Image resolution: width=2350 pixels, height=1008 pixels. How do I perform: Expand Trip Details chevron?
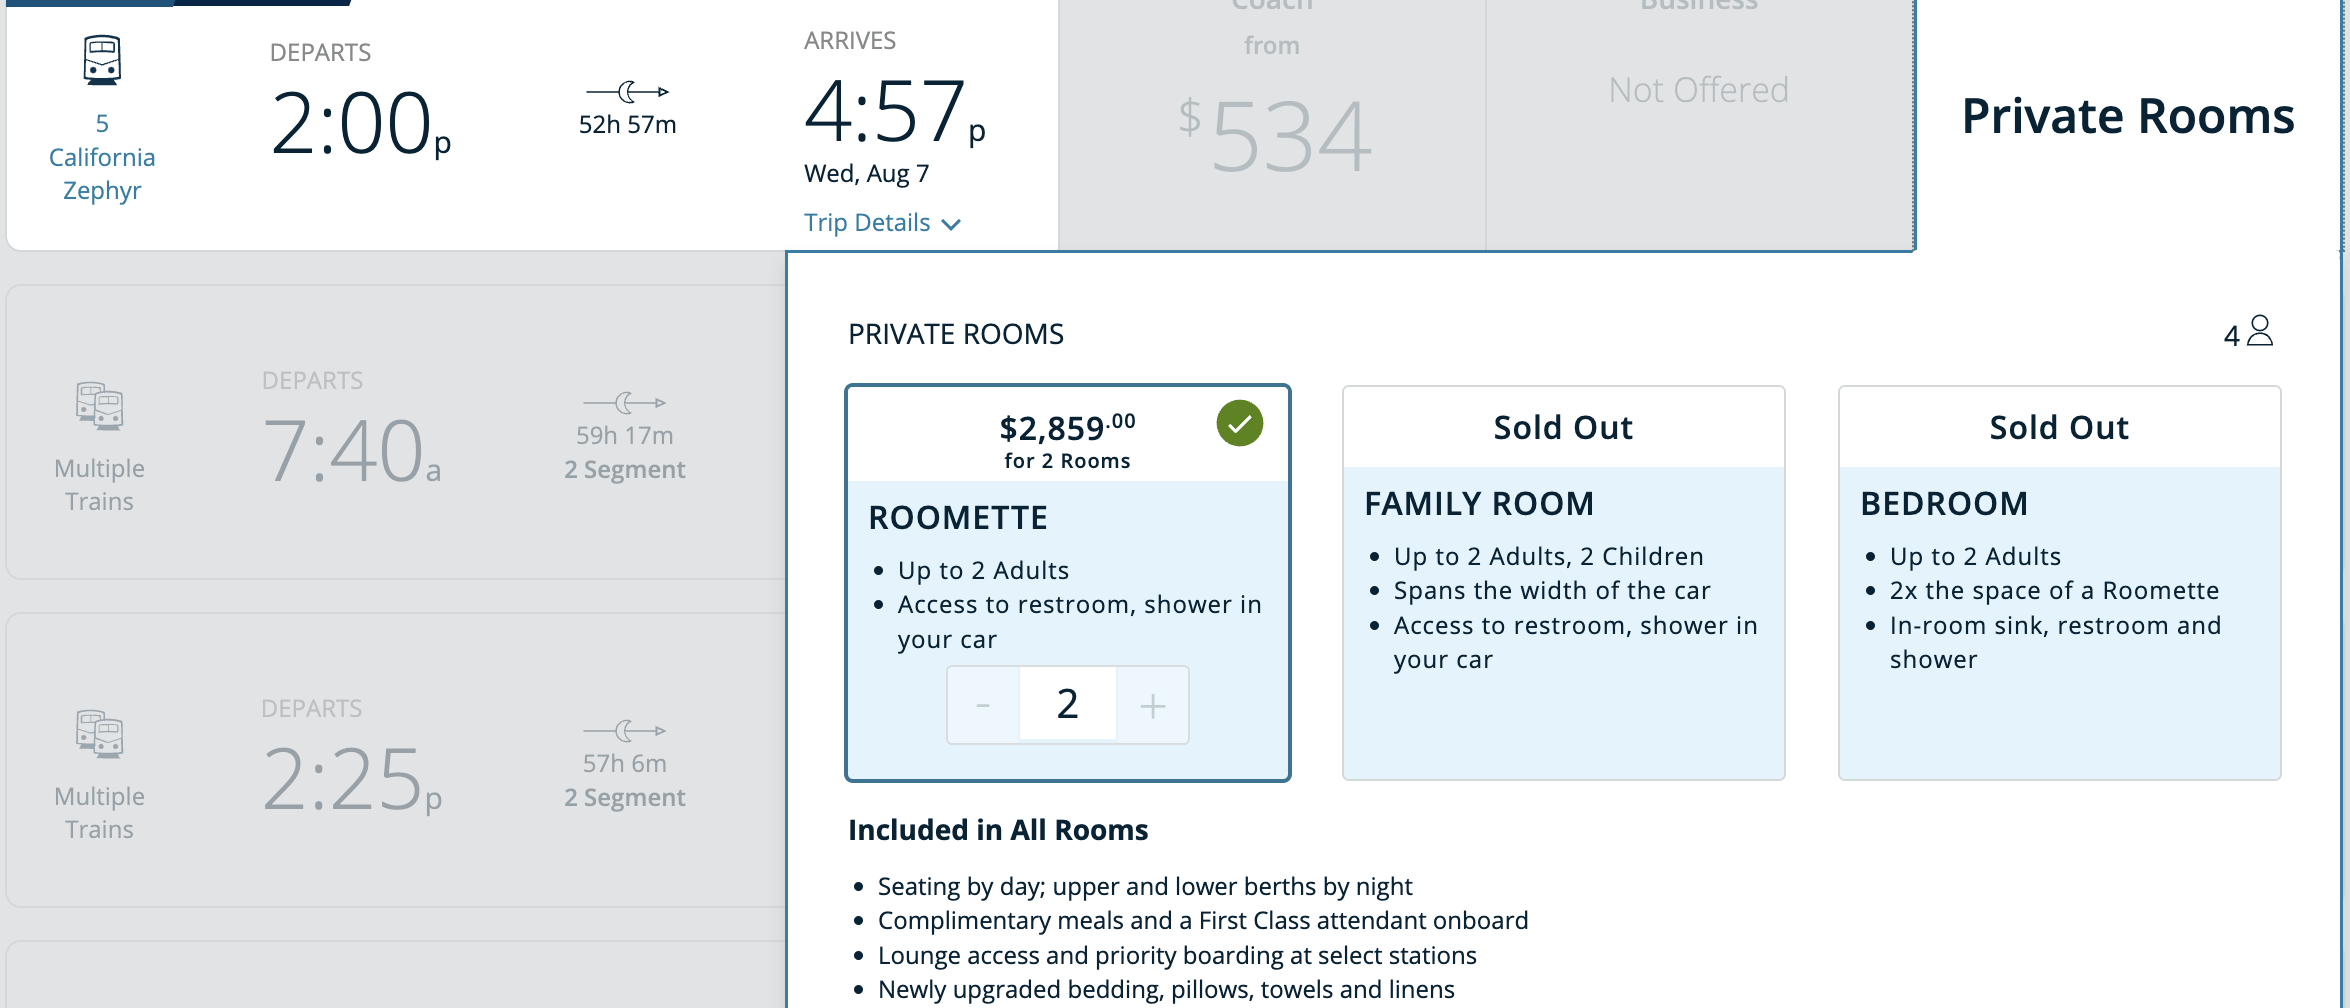[x=952, y=224]
